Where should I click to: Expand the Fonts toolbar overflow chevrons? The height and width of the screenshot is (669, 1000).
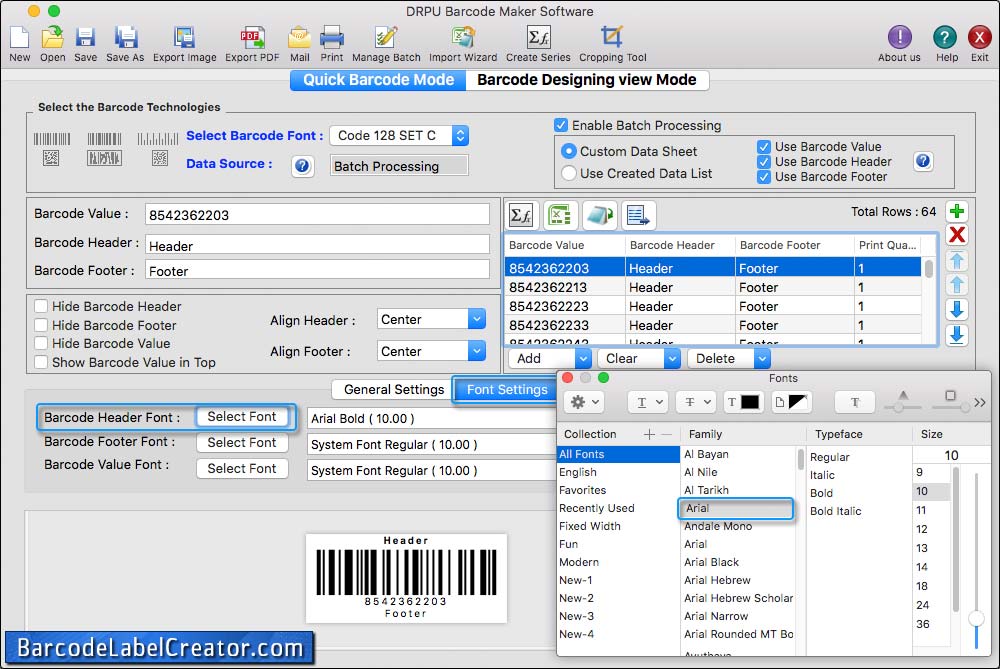[x=980, y=402]
